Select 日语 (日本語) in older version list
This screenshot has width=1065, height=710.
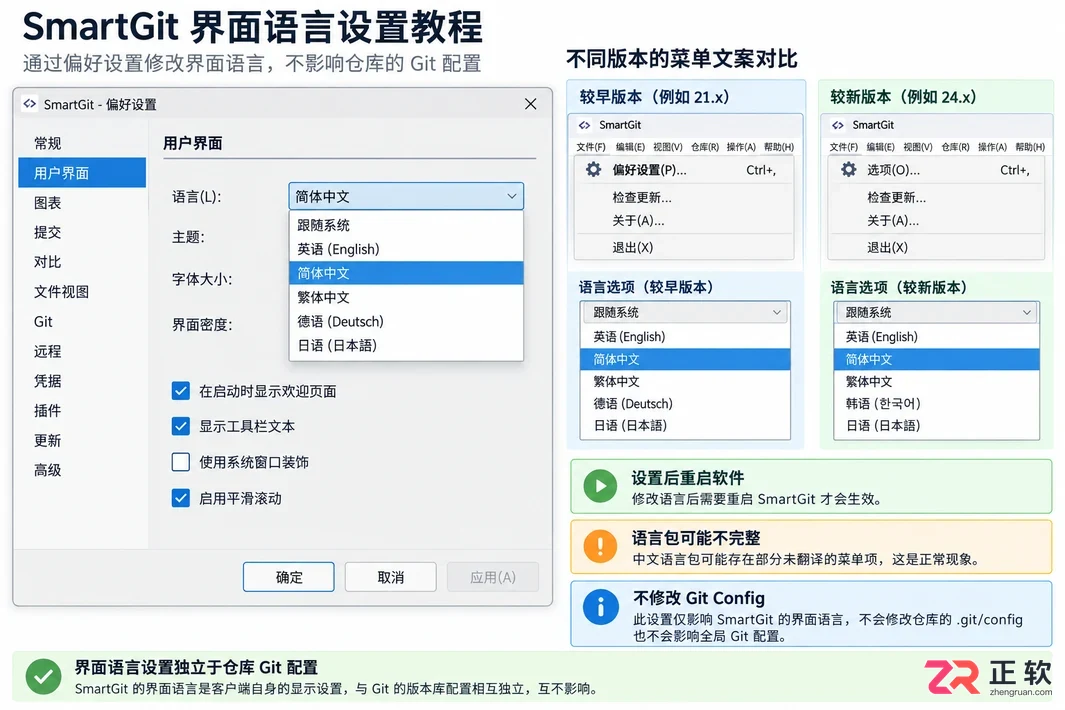click(685, 425)
